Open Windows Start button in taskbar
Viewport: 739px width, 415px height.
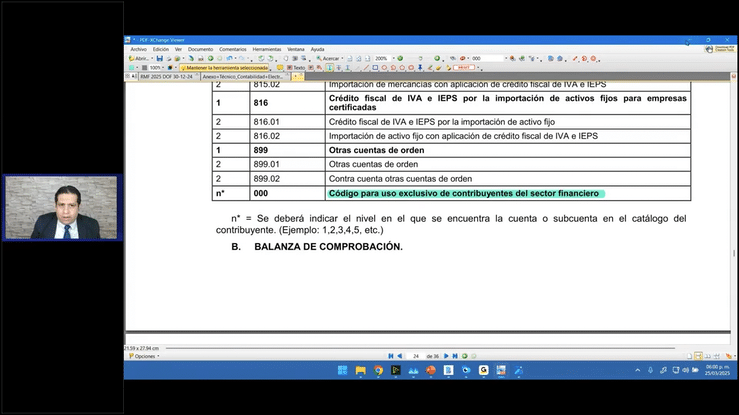tap(343, 370)
